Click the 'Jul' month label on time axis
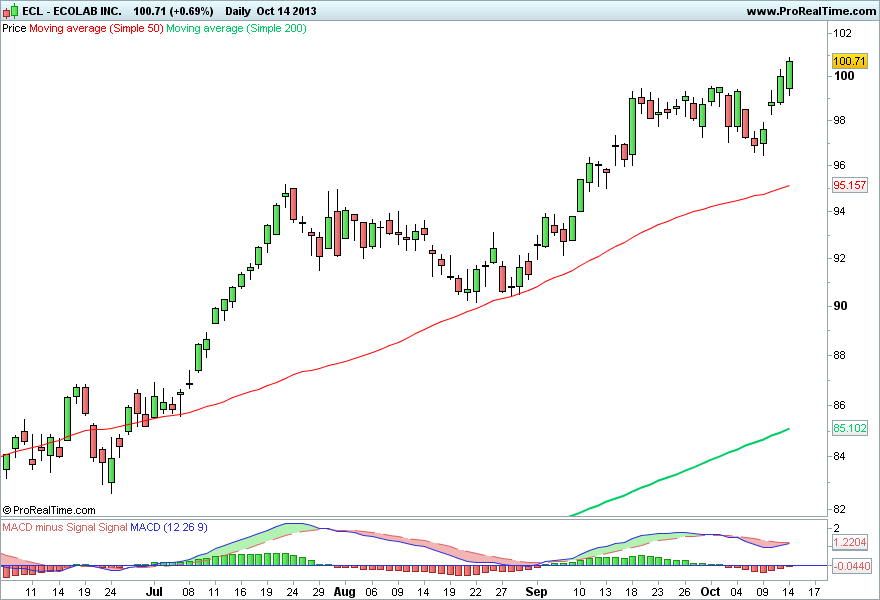The image size is (880, 600). click(154, 592)
